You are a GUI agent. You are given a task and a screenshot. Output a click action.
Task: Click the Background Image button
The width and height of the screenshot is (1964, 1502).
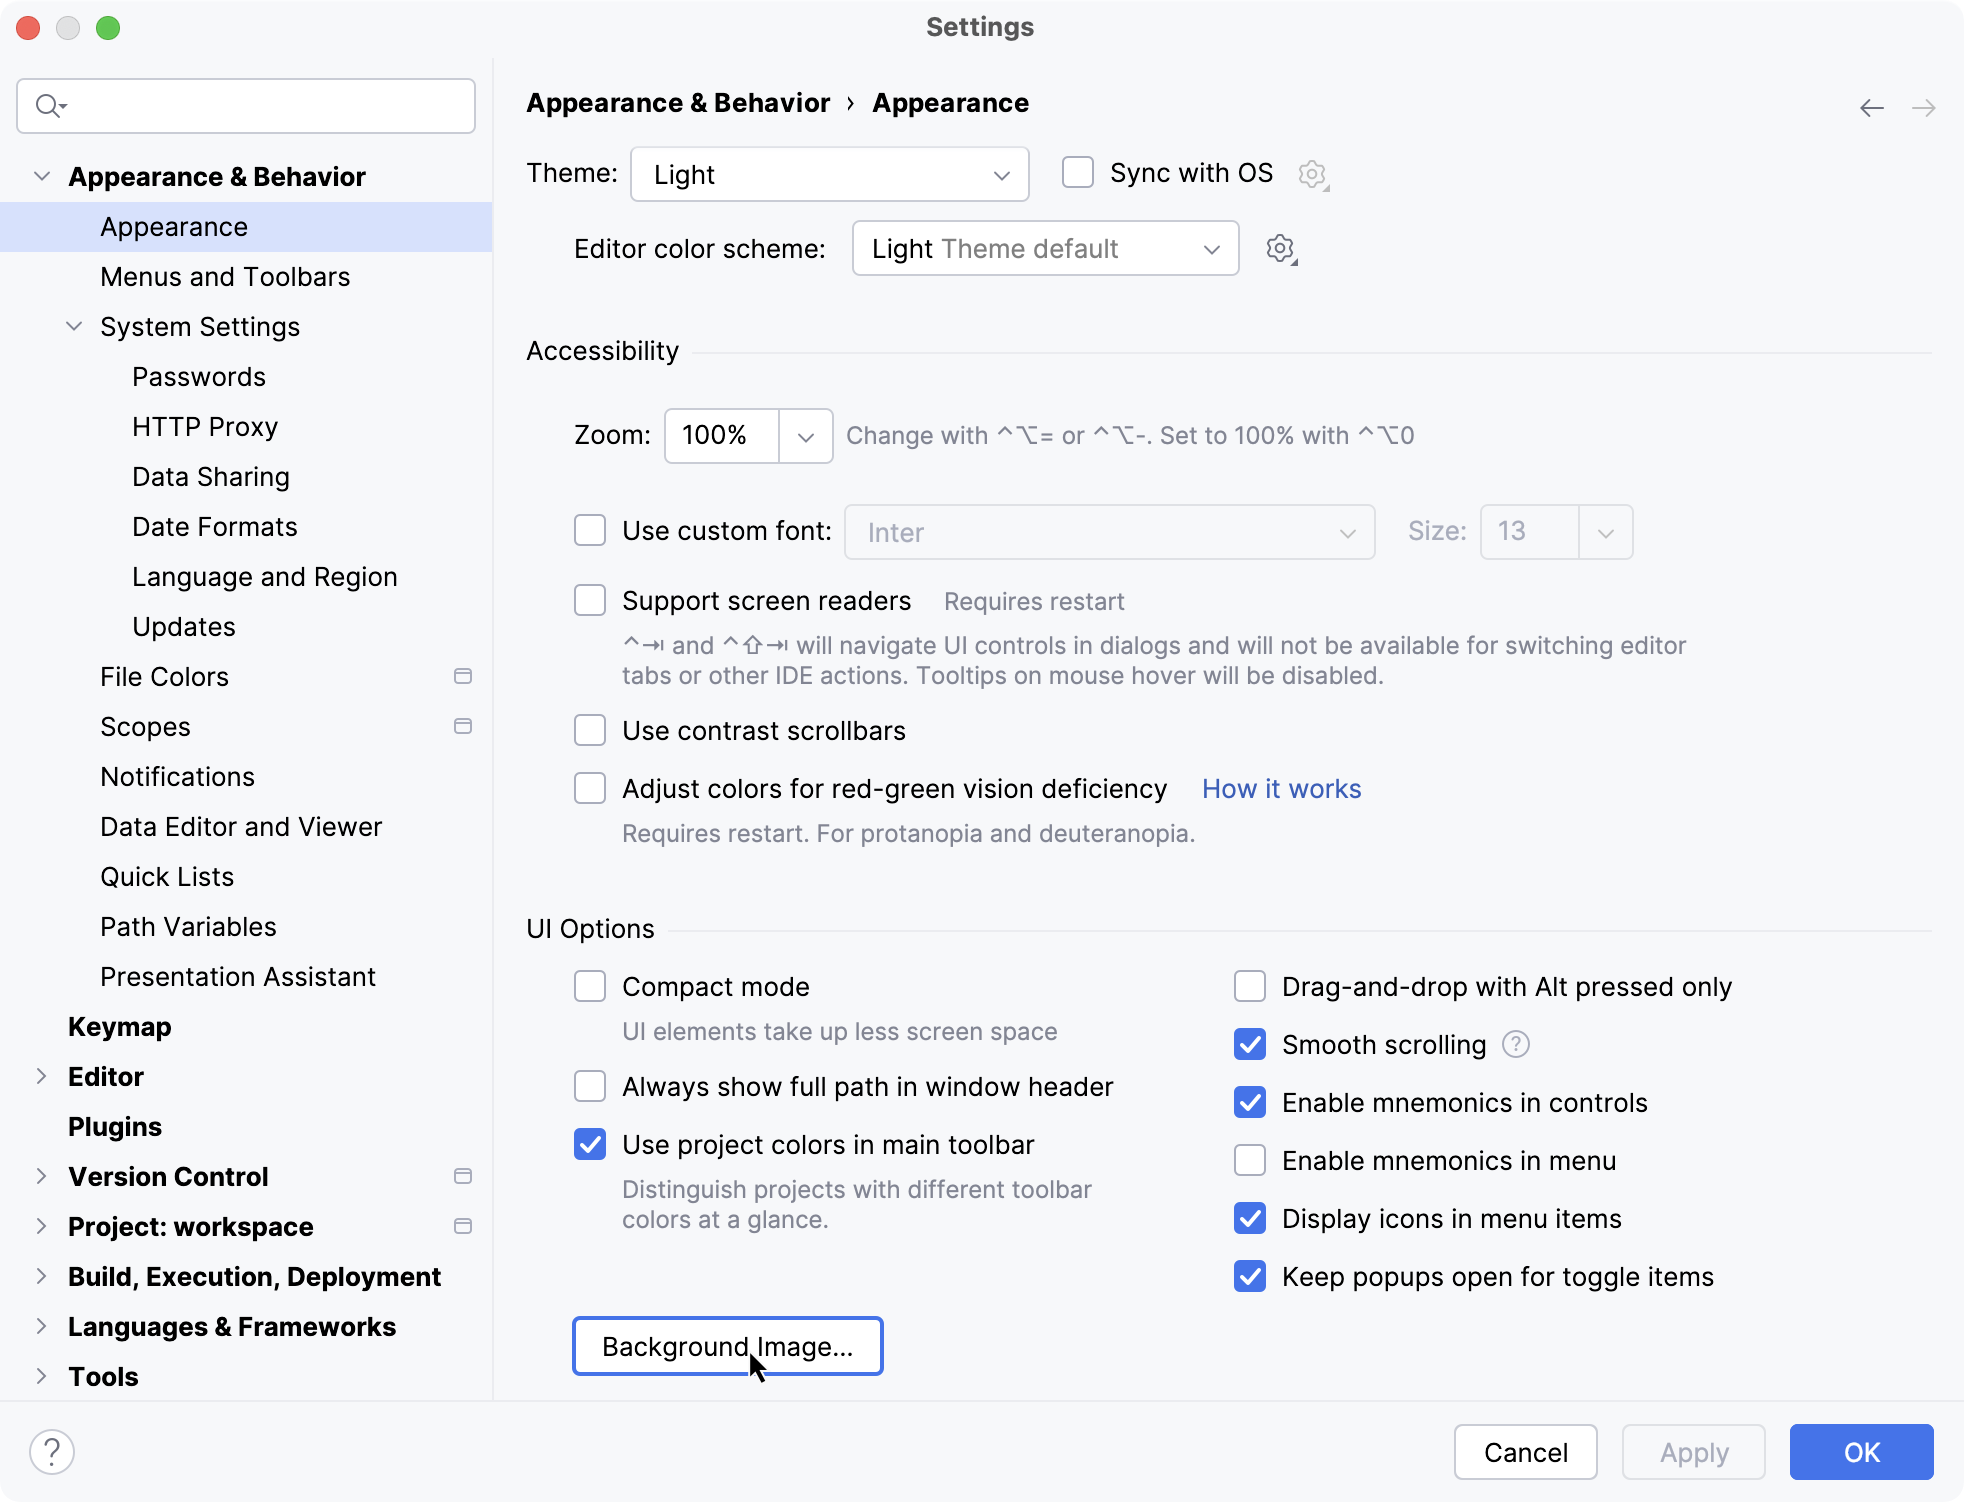click(727, 1346)
